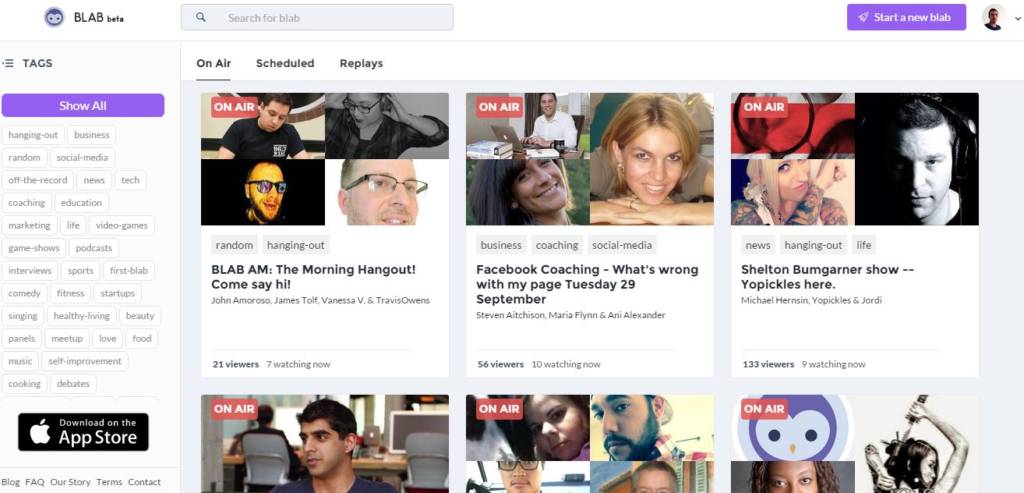Open Shelton Bumgarner show thumbnail

tap(855, 159)
